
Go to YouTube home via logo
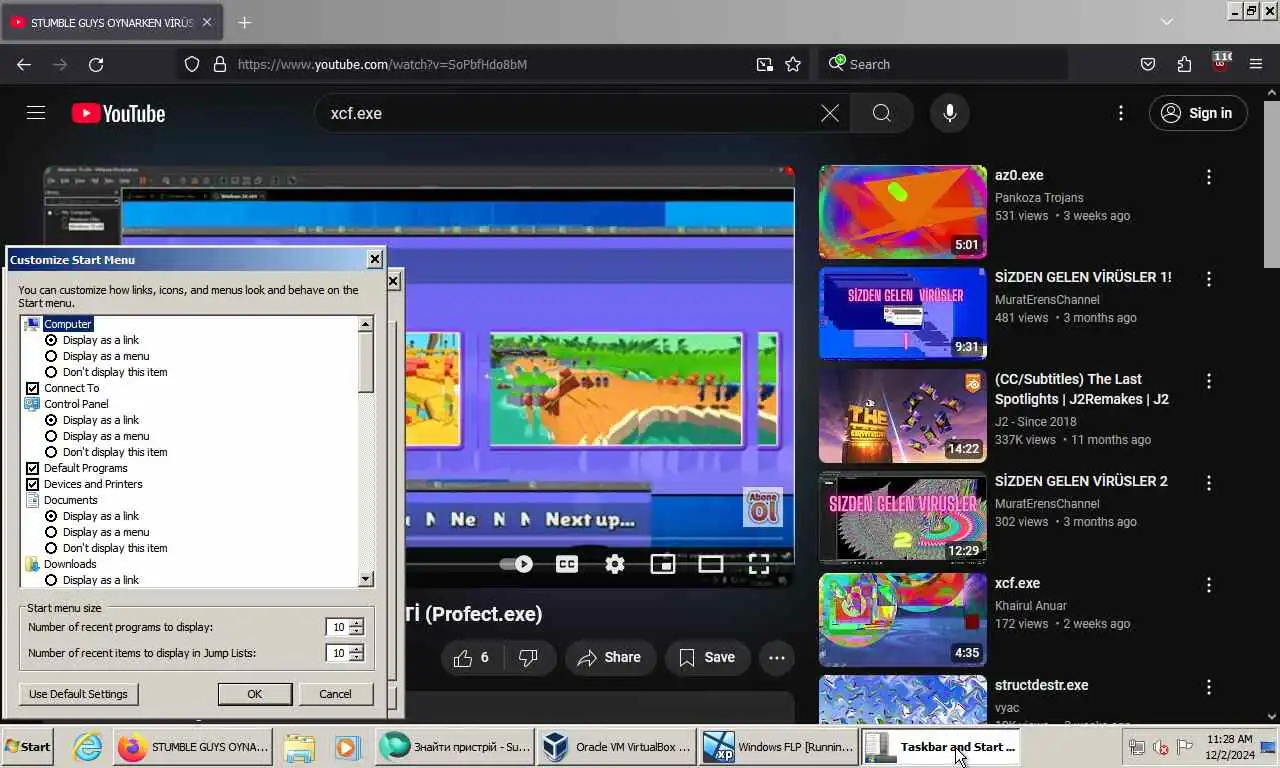click(x=118, y=113)
